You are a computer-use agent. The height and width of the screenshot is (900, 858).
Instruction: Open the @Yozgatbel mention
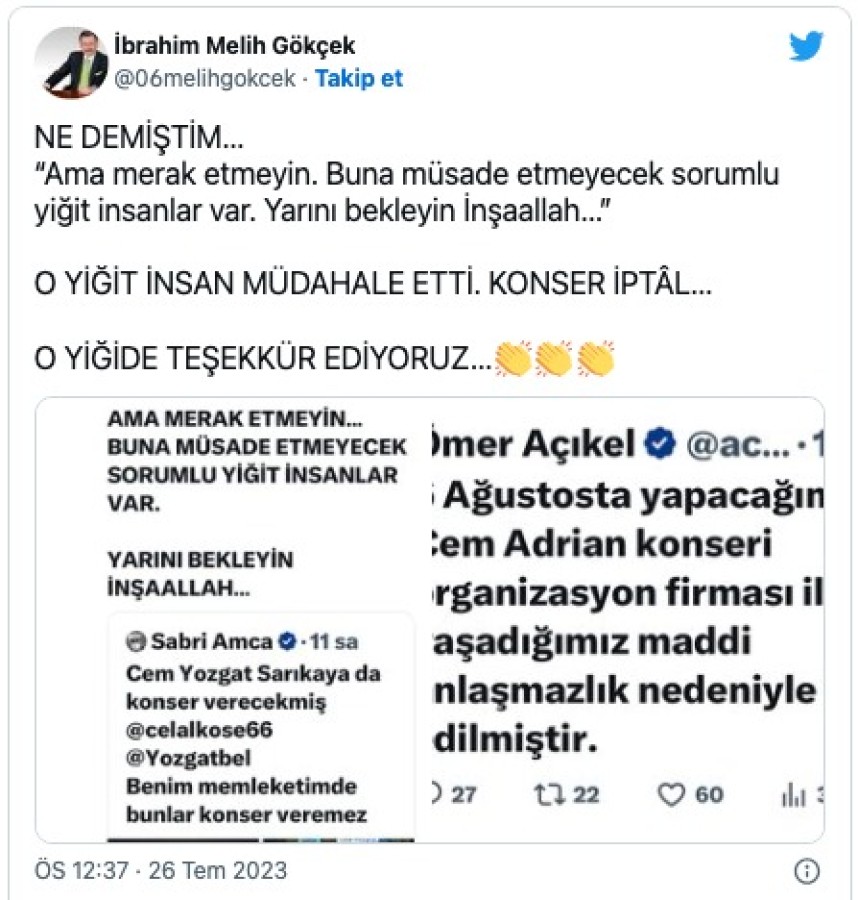(189, 758)
